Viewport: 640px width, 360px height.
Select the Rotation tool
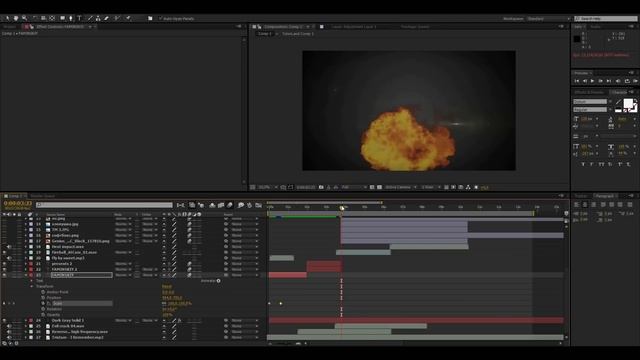pyautogui.click(x=35, y=18)
